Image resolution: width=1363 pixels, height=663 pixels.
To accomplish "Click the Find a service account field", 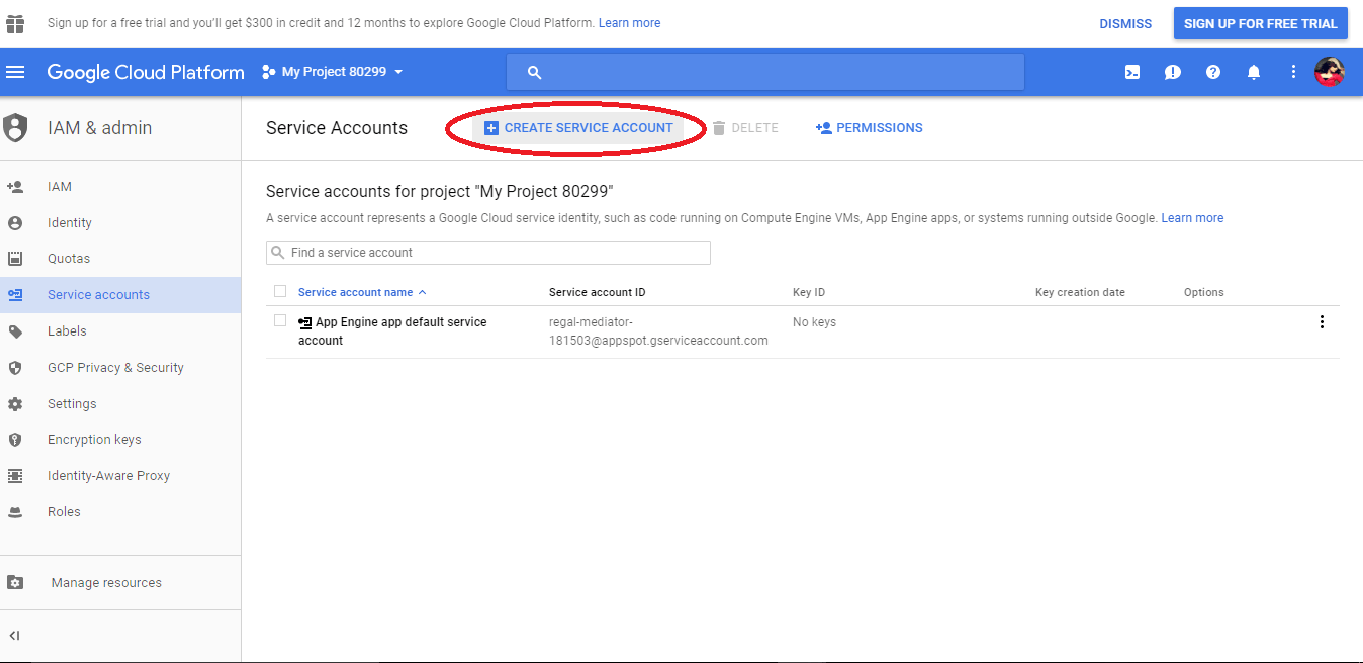I will coord(488,253).
